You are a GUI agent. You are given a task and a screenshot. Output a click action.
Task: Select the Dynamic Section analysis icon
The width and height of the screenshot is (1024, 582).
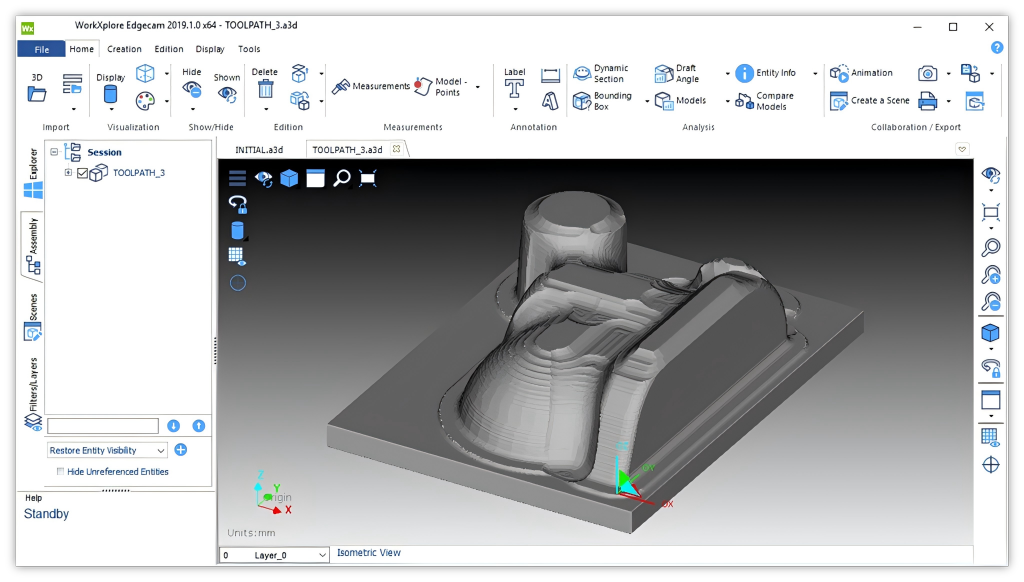581,73
